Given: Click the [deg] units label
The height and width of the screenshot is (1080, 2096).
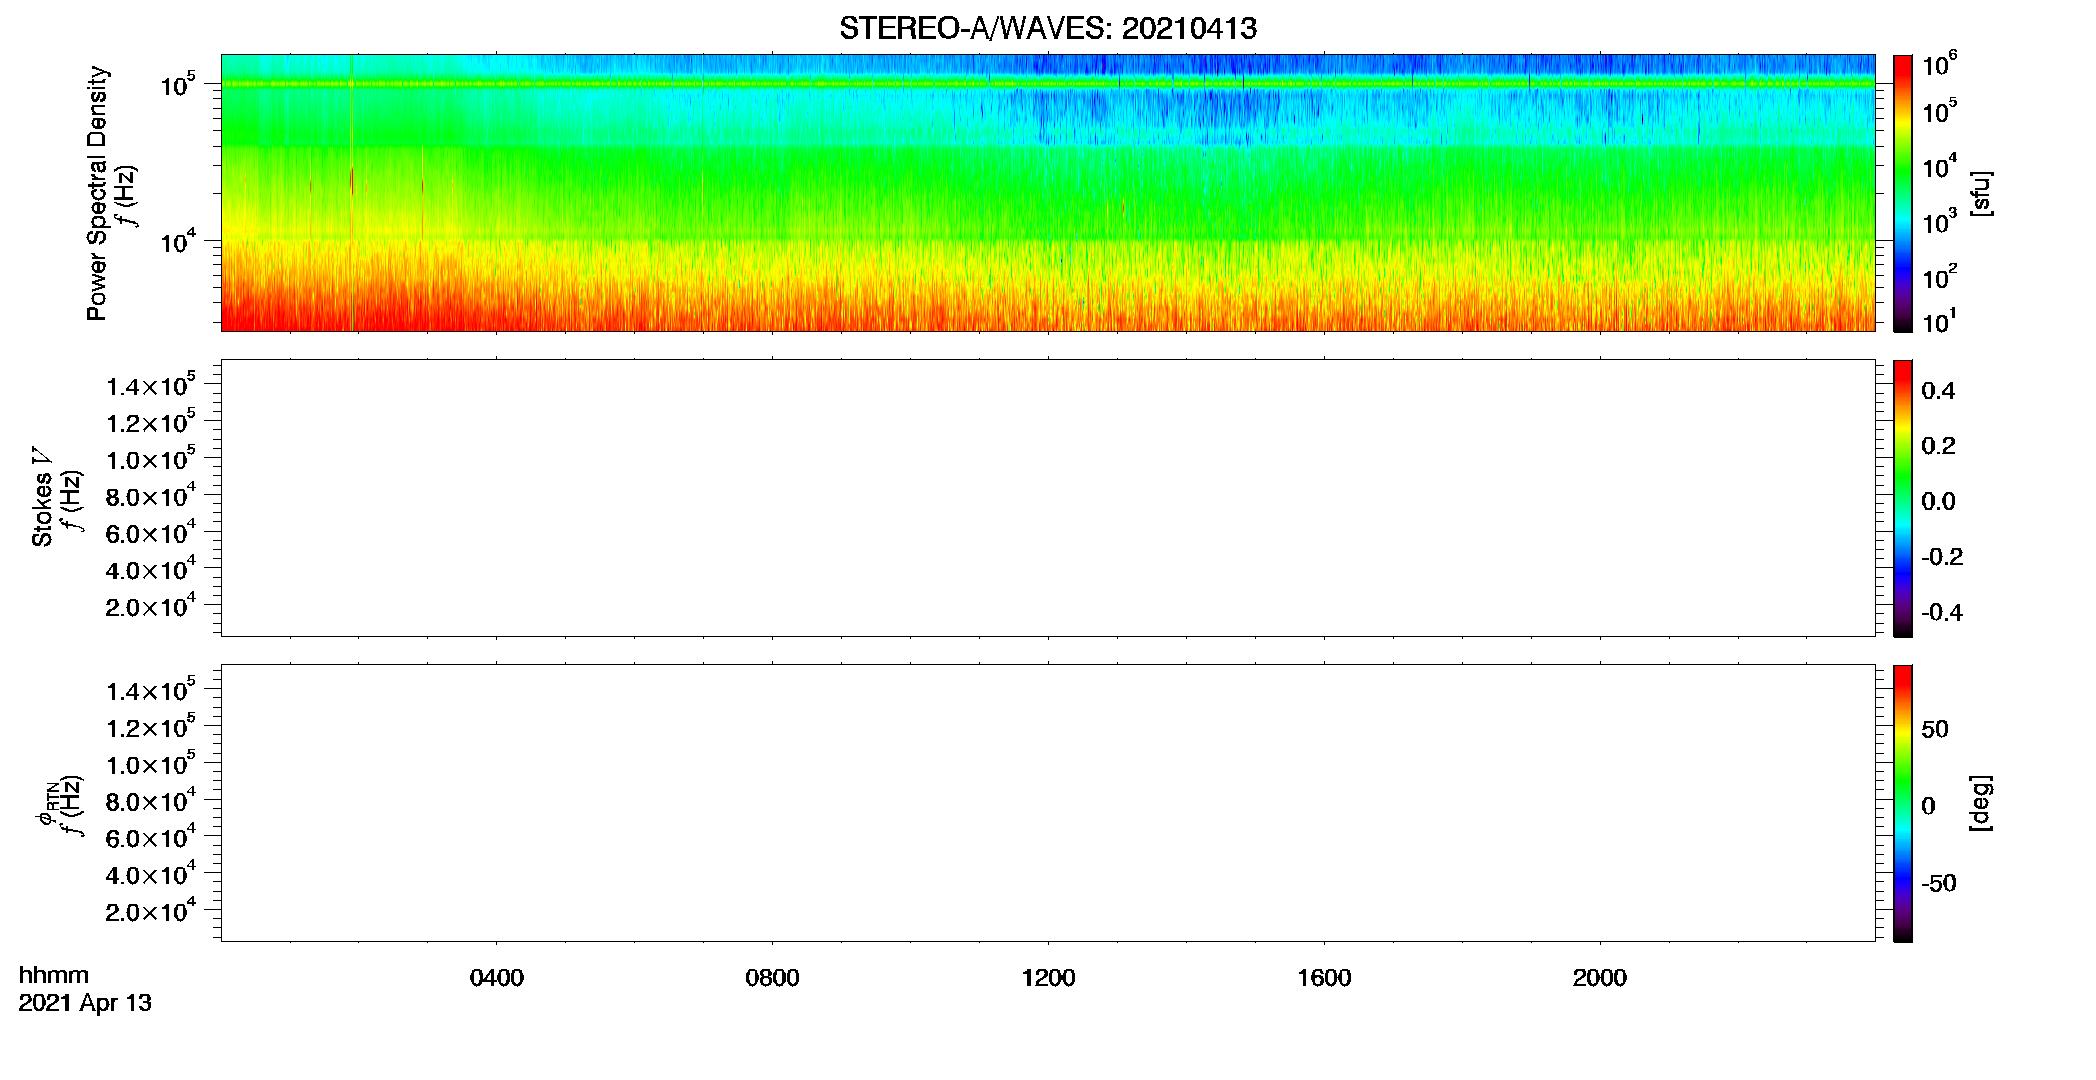Looking at the screenshot, I should click(x=1981, y=803).
